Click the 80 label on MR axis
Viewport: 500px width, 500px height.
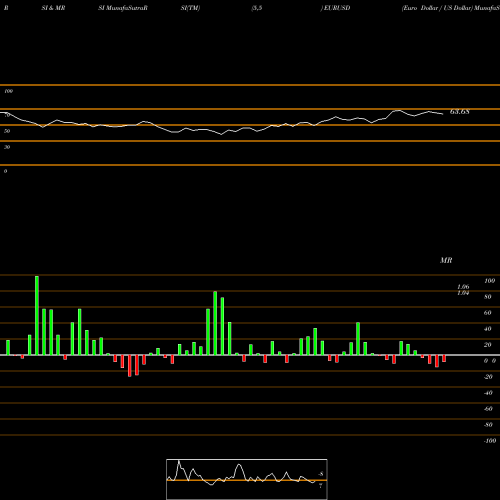click(488, 297)
